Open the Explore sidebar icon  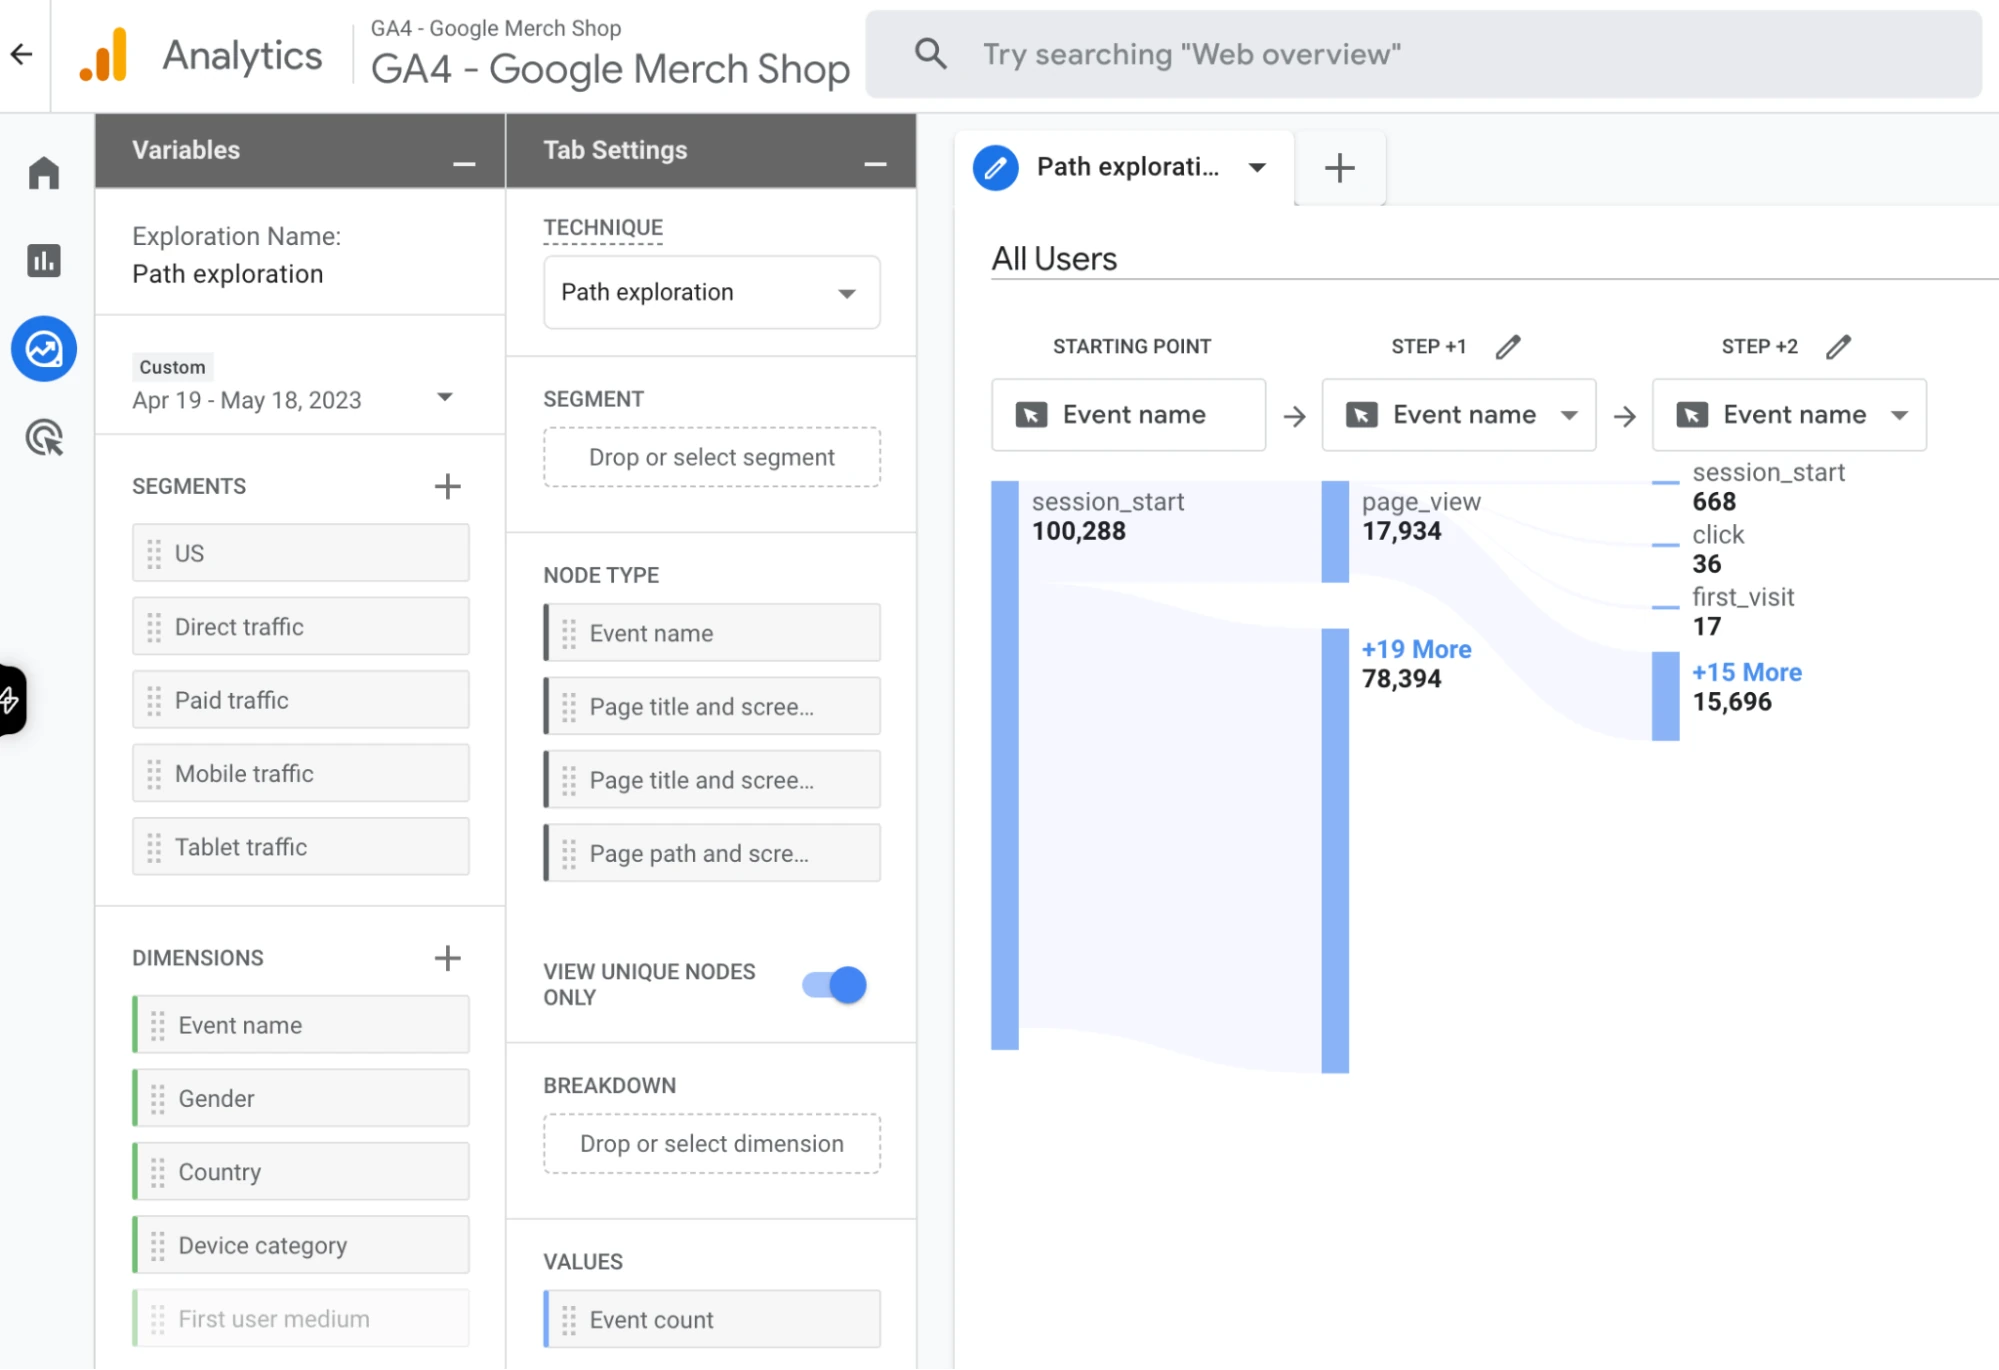click(x=44, y=349)
